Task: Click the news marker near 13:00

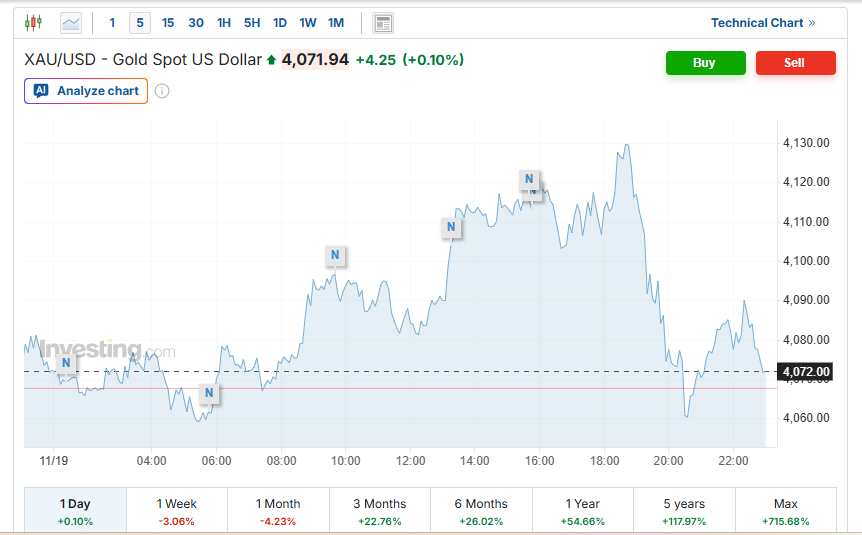Action: pos(452,228)
